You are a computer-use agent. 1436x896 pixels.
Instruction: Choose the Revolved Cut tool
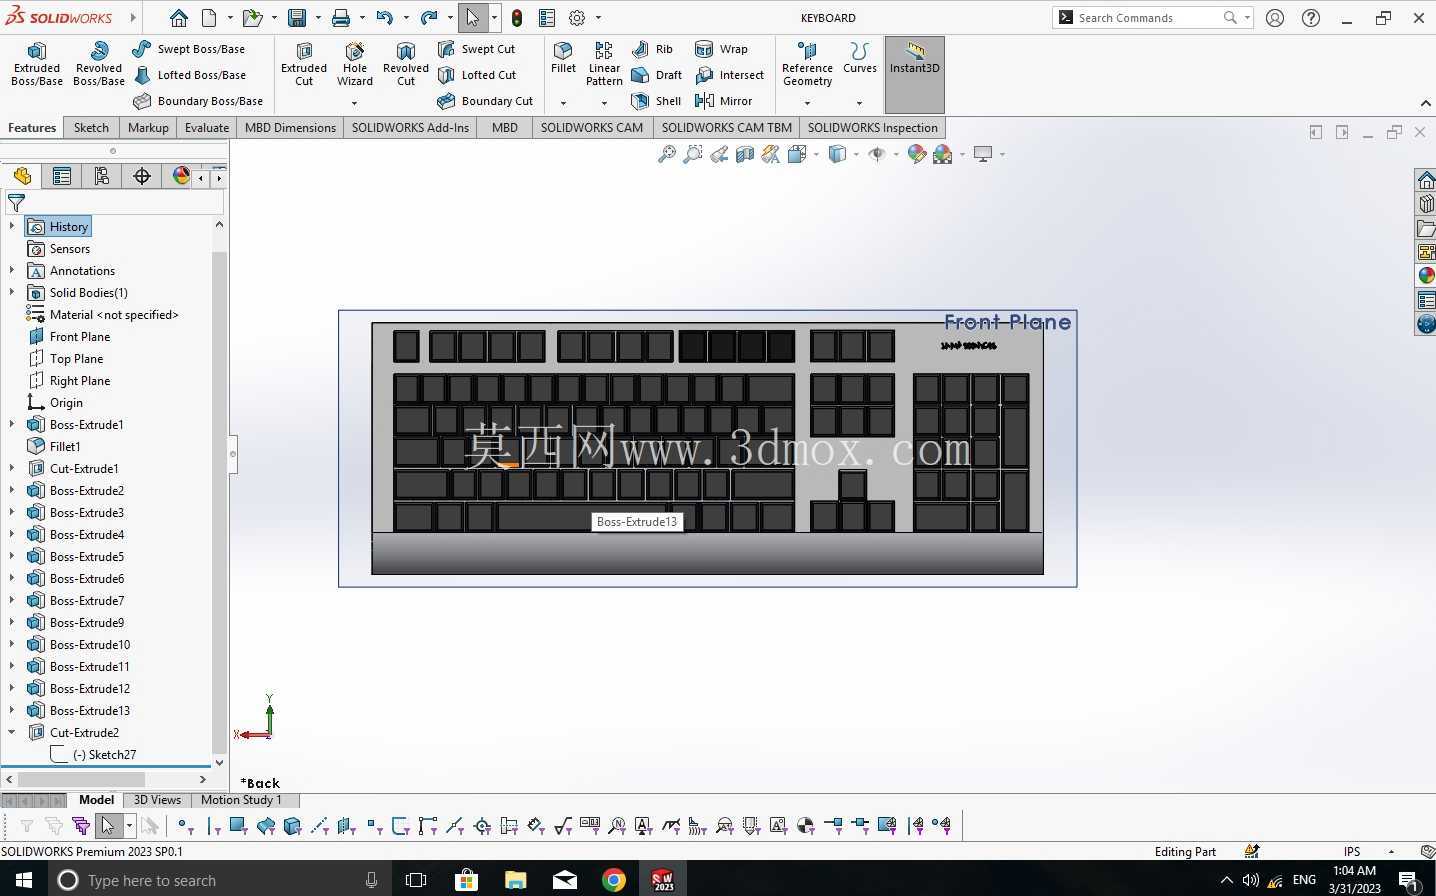click(405, 64)
